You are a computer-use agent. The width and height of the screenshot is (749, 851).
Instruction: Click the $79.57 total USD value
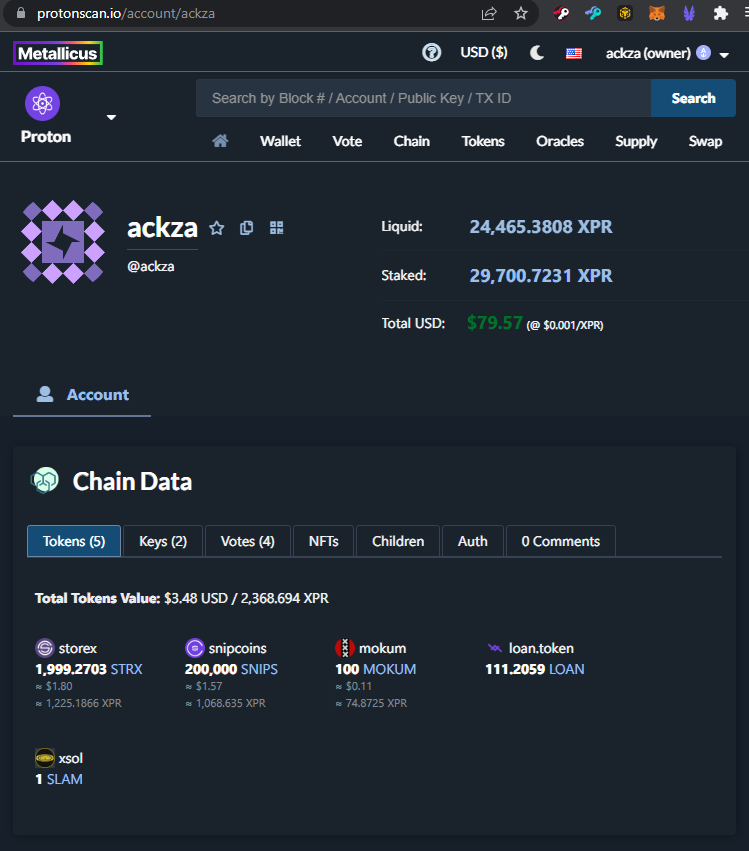(494, 323)
